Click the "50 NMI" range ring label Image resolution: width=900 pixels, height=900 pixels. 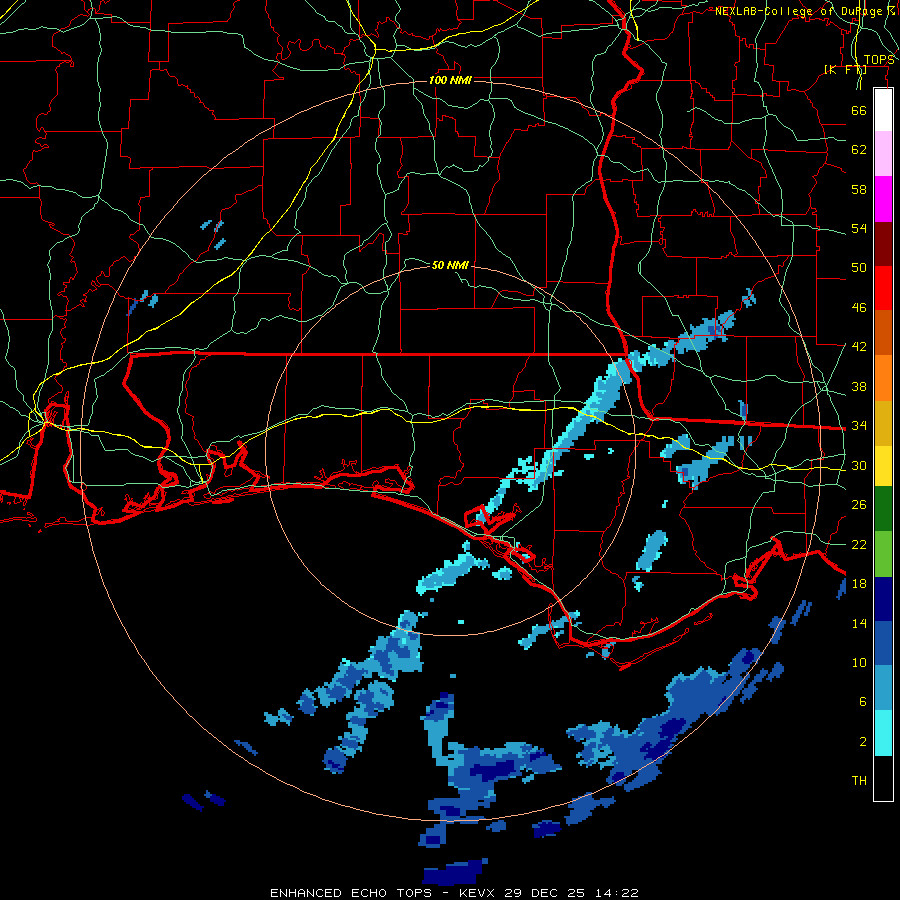coord(450,265)
